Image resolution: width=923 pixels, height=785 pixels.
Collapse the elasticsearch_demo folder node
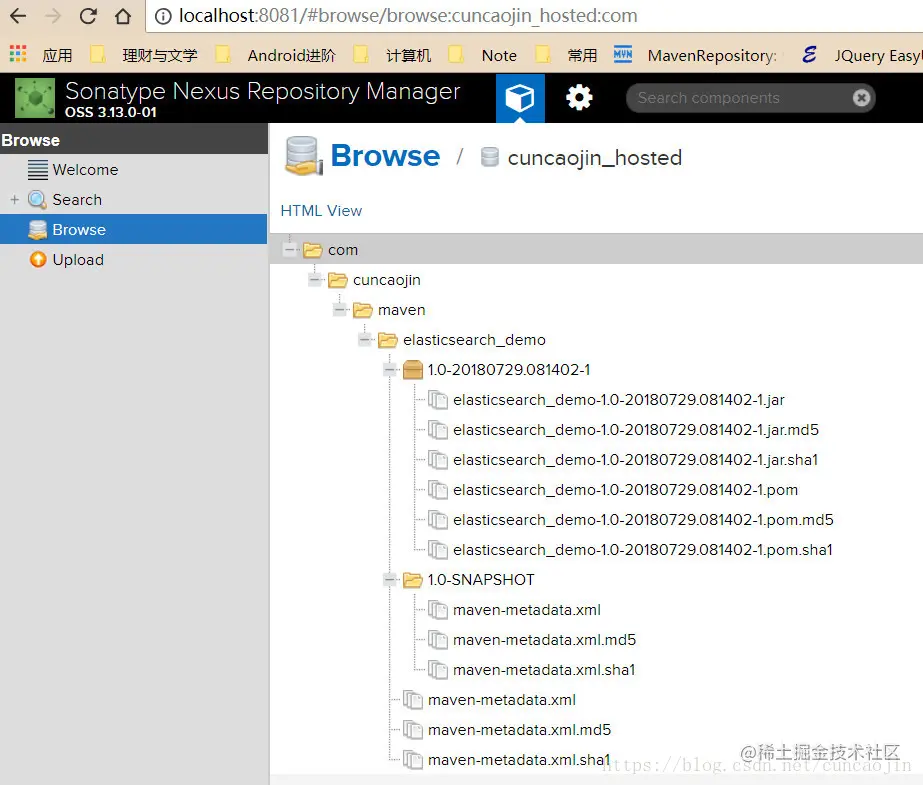pos(364,340)
